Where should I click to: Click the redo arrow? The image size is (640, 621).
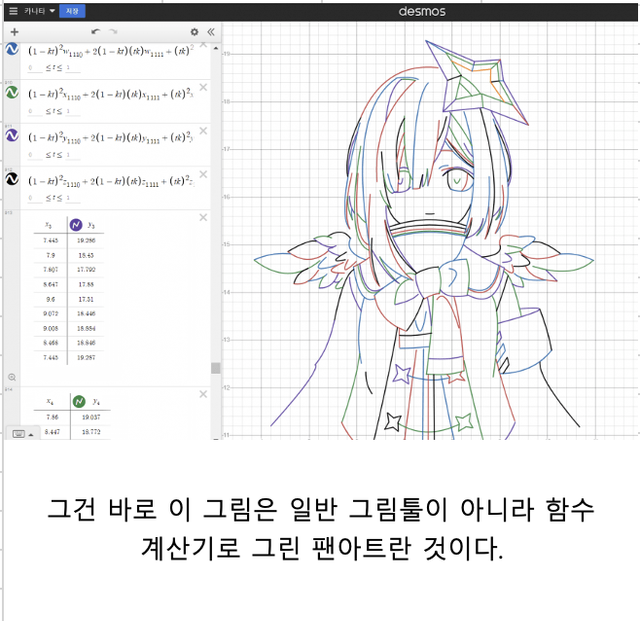point(113,31)
